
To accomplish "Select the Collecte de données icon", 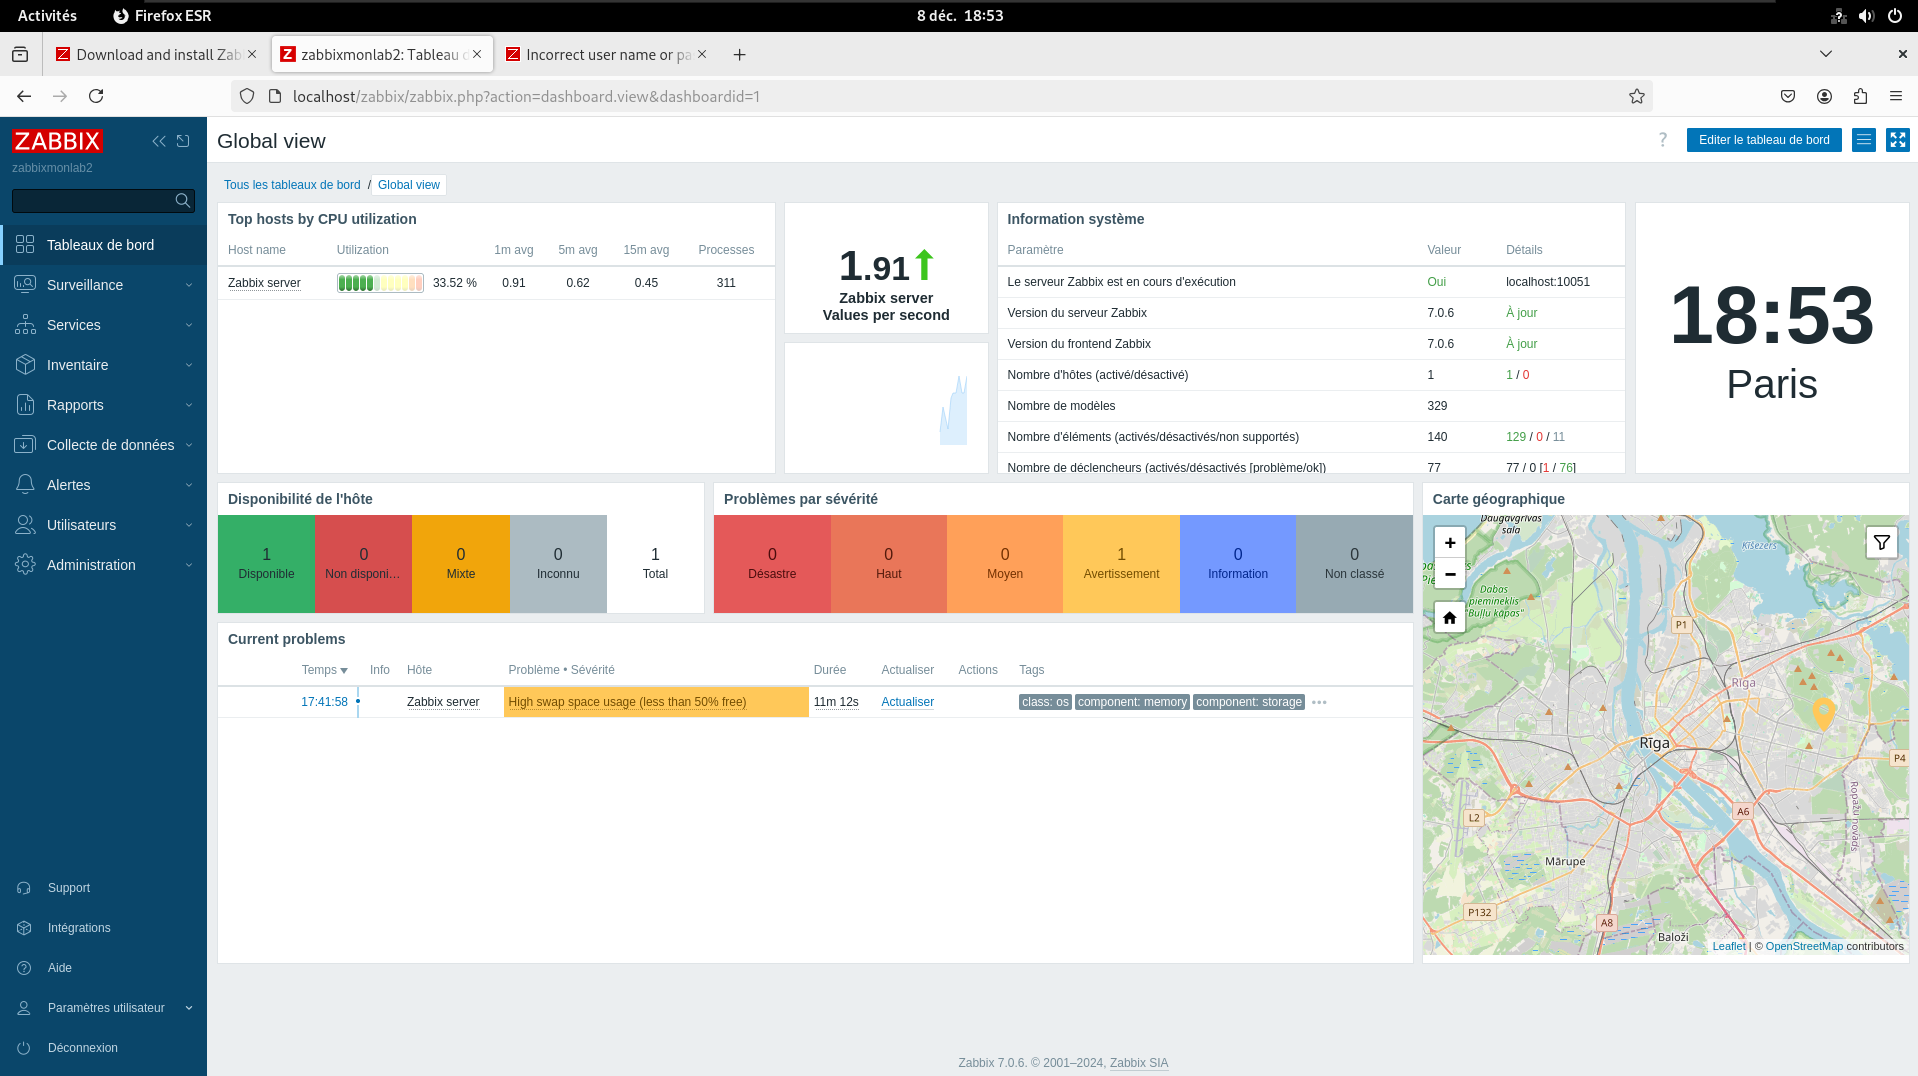I will tap(26, 444).
